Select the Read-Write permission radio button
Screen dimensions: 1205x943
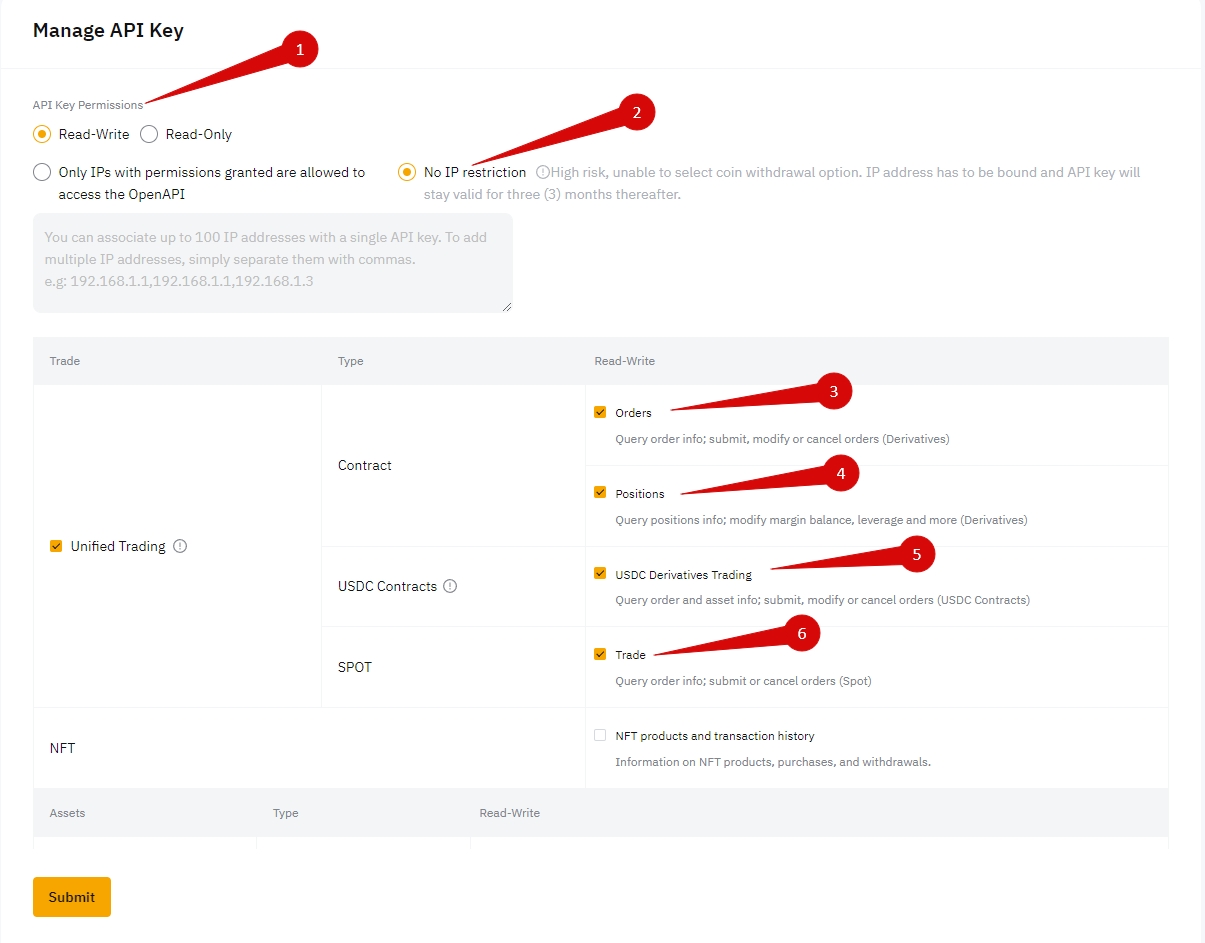point(42,134)
